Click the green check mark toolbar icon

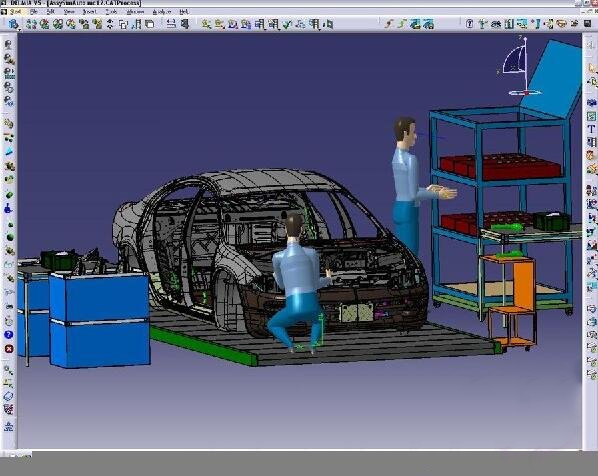coord(287,24)
